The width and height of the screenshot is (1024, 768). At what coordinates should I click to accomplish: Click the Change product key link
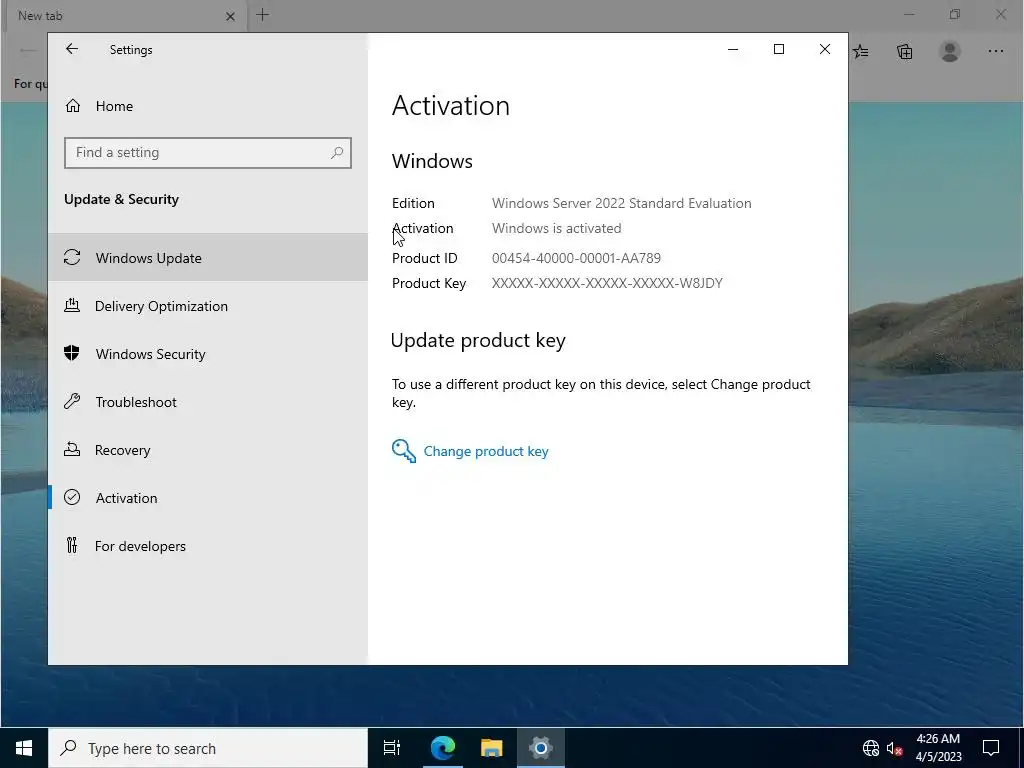pos(486,451)
